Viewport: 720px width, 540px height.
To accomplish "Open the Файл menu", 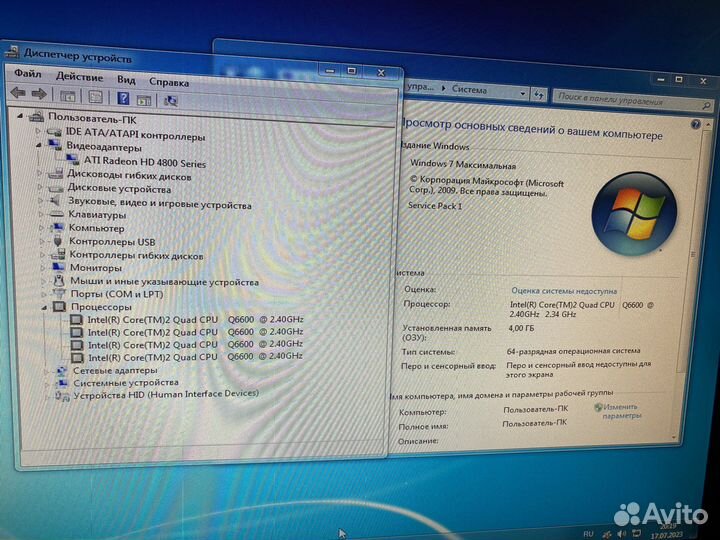I will point(28,73).
